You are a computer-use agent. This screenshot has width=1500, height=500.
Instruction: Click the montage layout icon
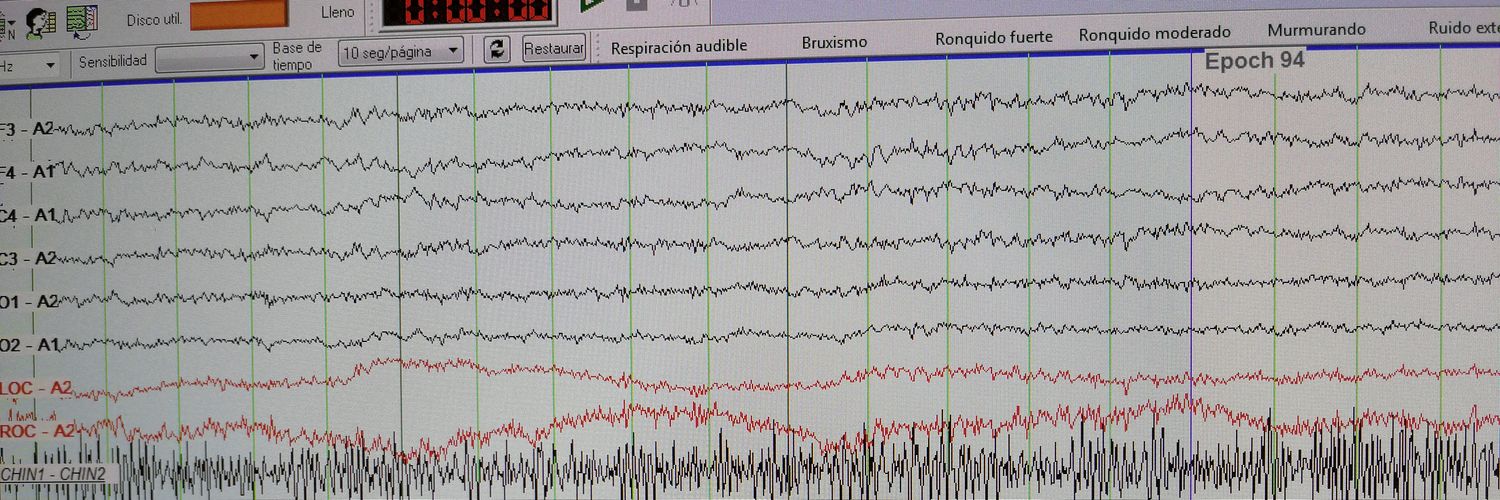coord(82,20)
